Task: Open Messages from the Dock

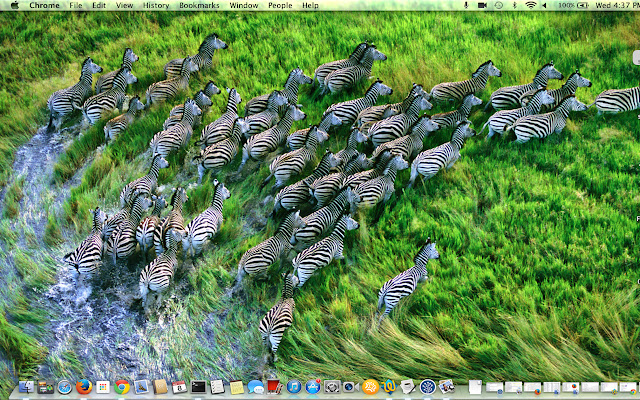Action: (256, 387)
